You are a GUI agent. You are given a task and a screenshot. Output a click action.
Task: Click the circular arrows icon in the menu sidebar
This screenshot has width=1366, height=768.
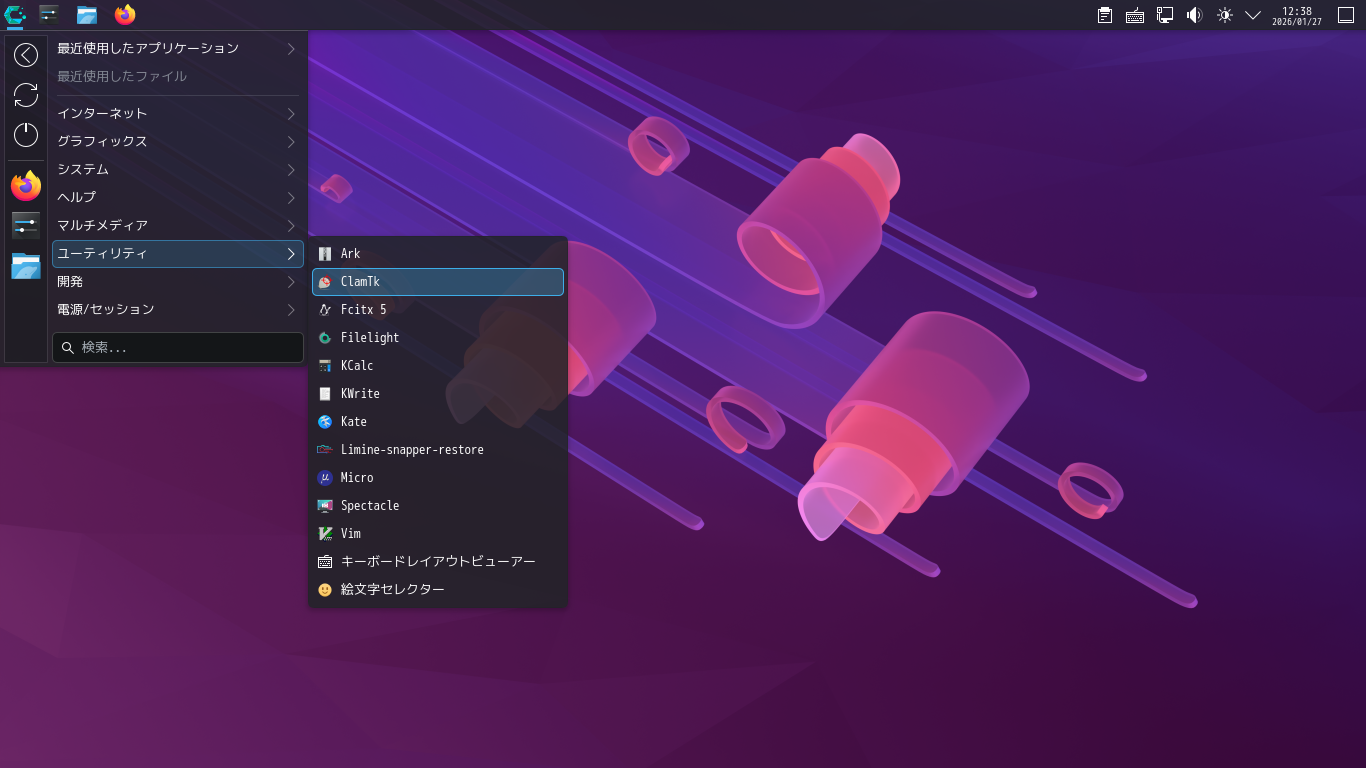[x=26, y=95]
